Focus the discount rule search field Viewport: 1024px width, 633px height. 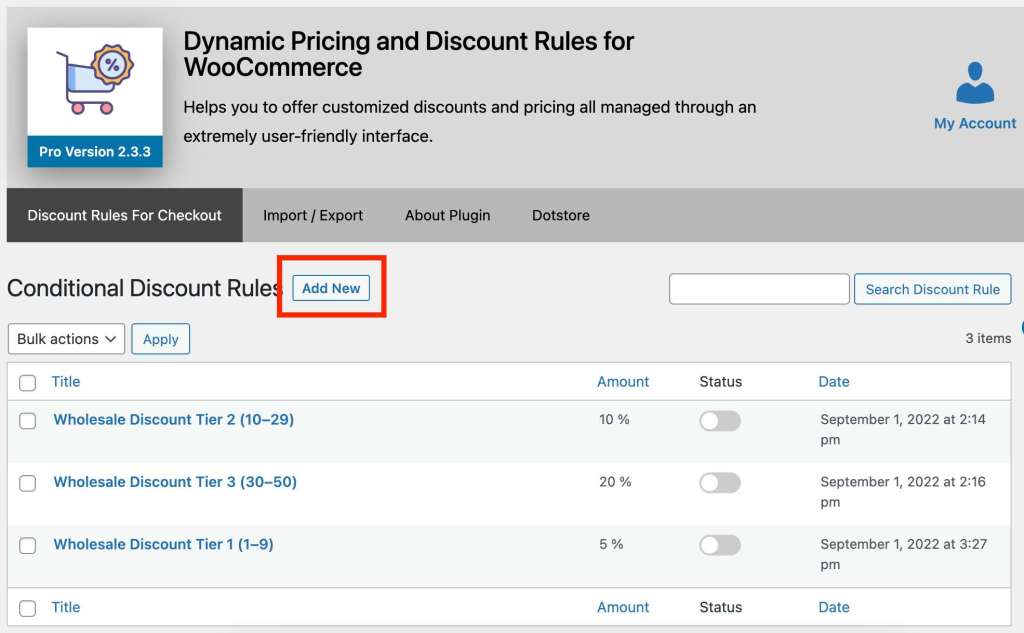point(759,289)
